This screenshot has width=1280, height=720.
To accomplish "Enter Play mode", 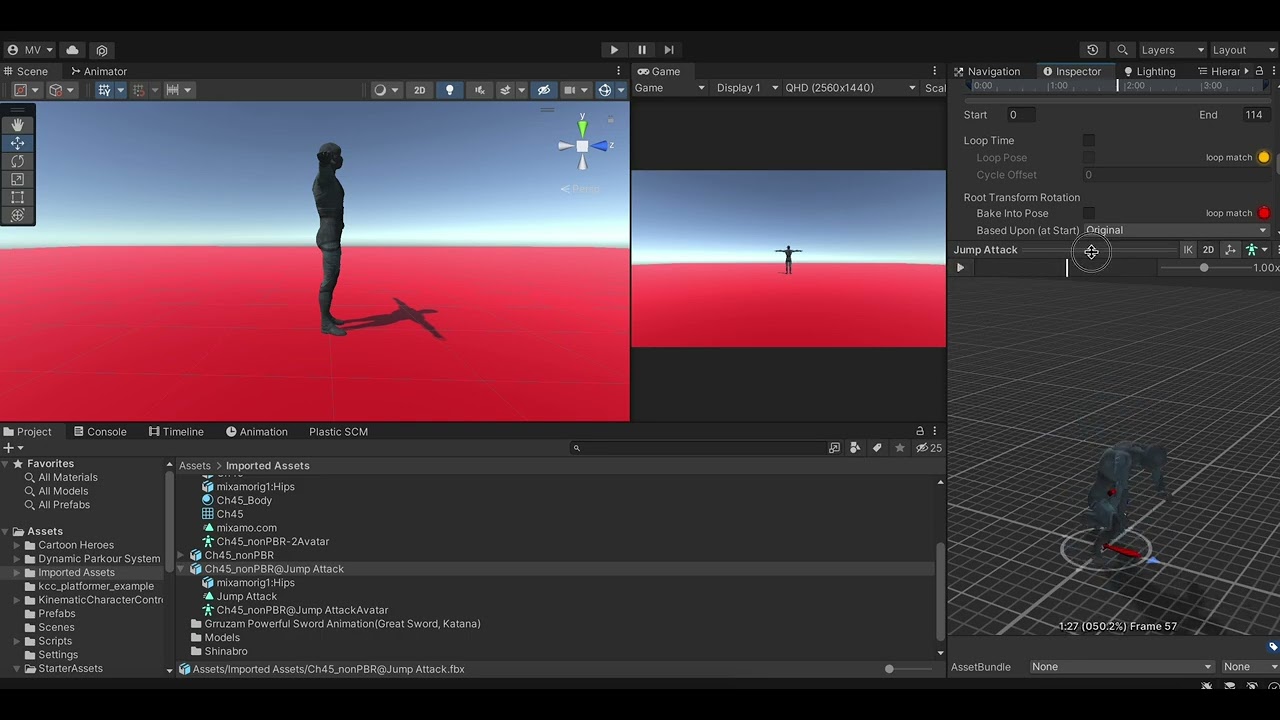I will click(x=614, y=50).
